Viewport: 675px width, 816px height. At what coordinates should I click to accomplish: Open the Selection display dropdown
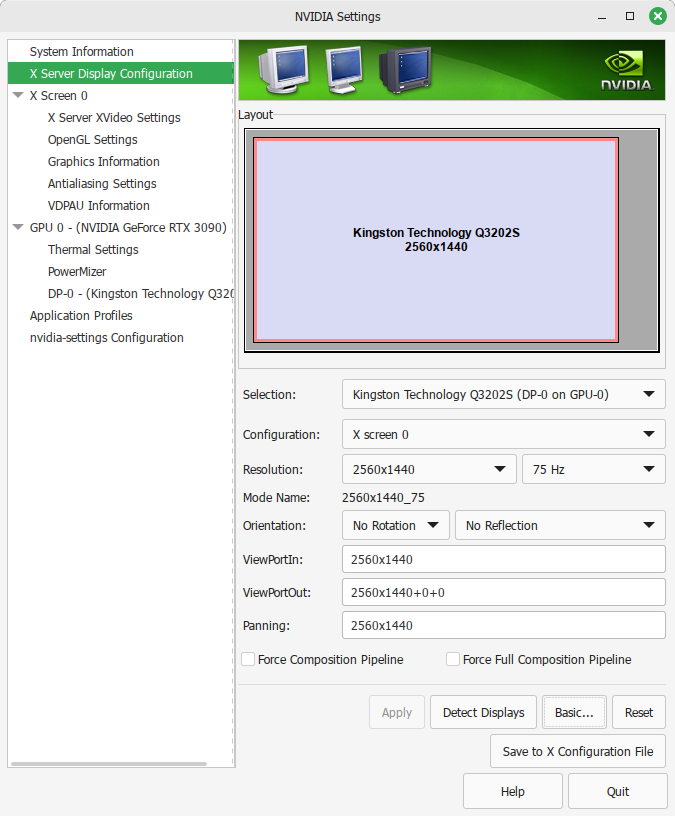coord(503,394)
